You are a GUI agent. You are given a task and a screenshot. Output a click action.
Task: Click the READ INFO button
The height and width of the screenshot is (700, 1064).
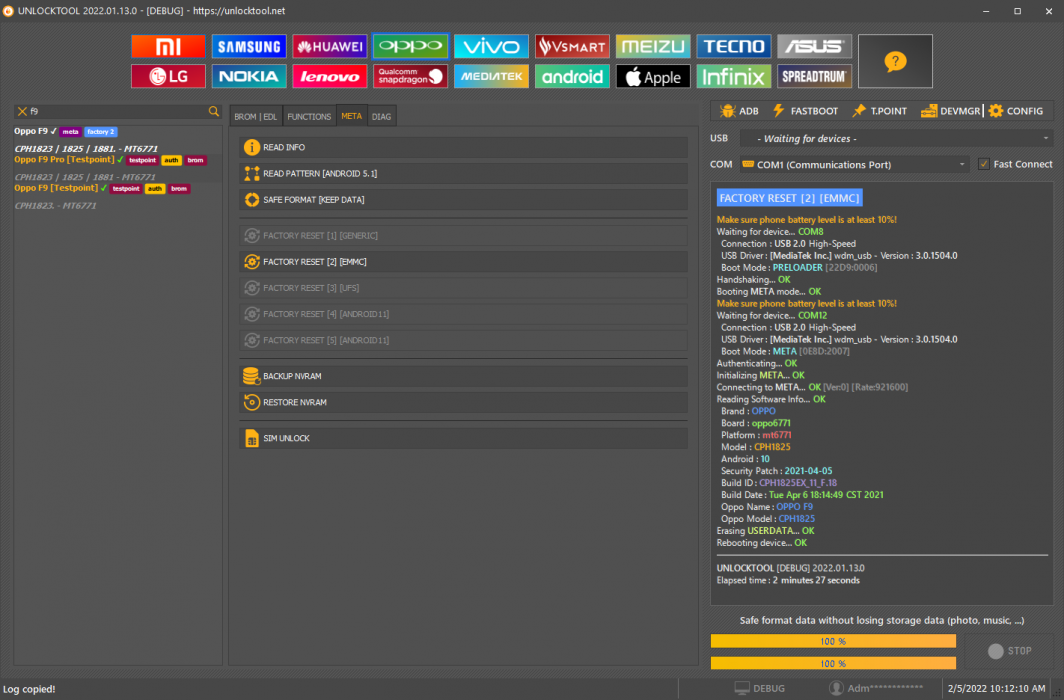(463, 147)
